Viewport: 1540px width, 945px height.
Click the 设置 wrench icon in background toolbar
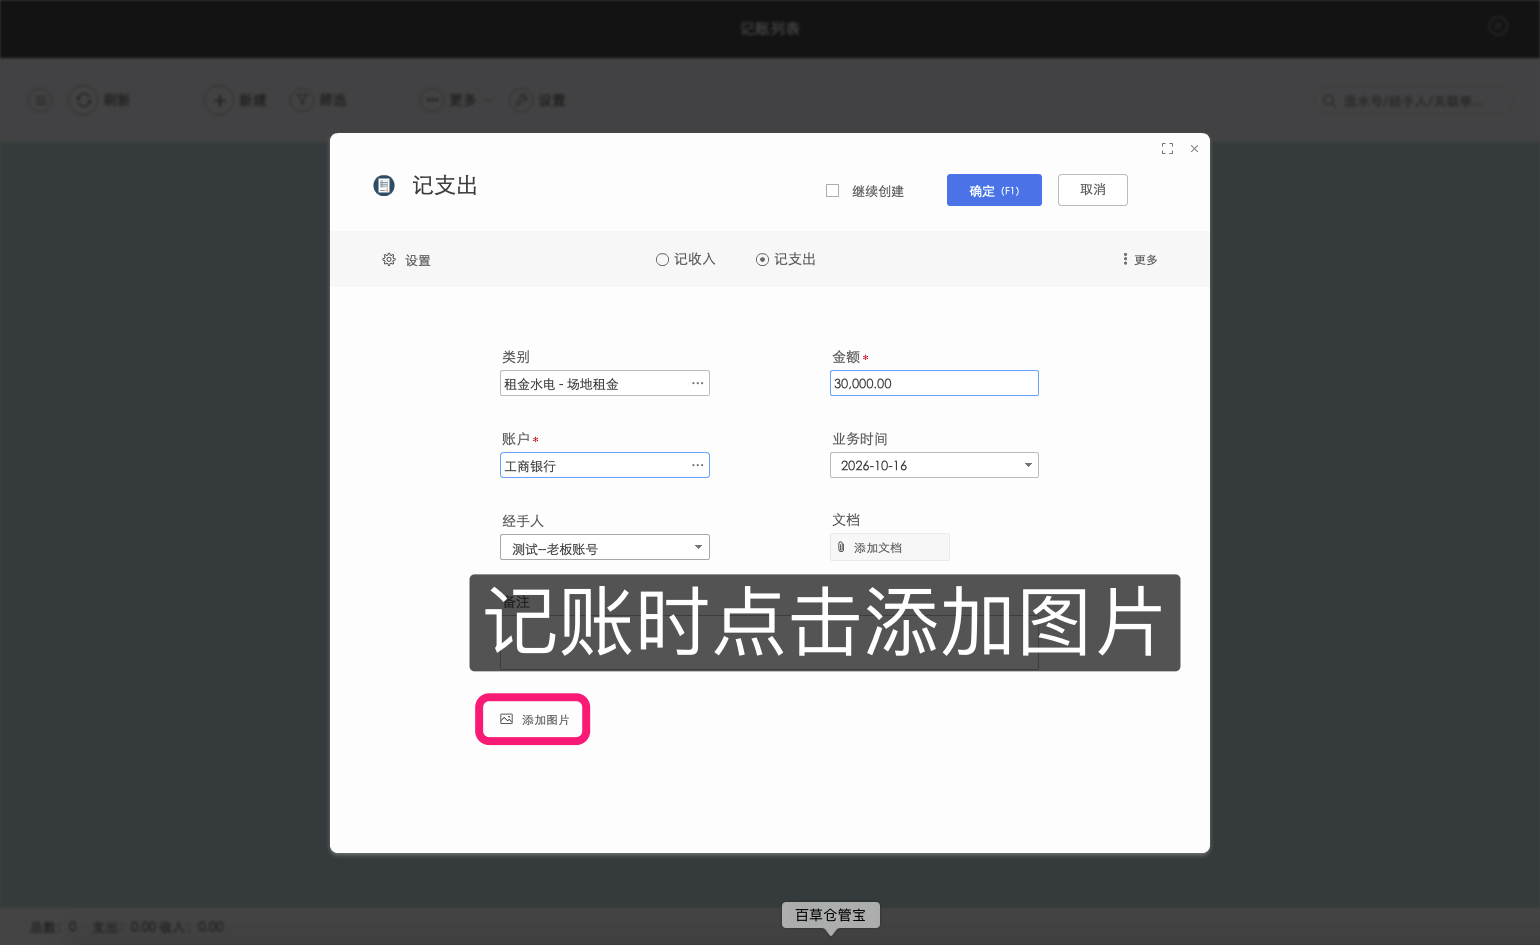point(521,100)
